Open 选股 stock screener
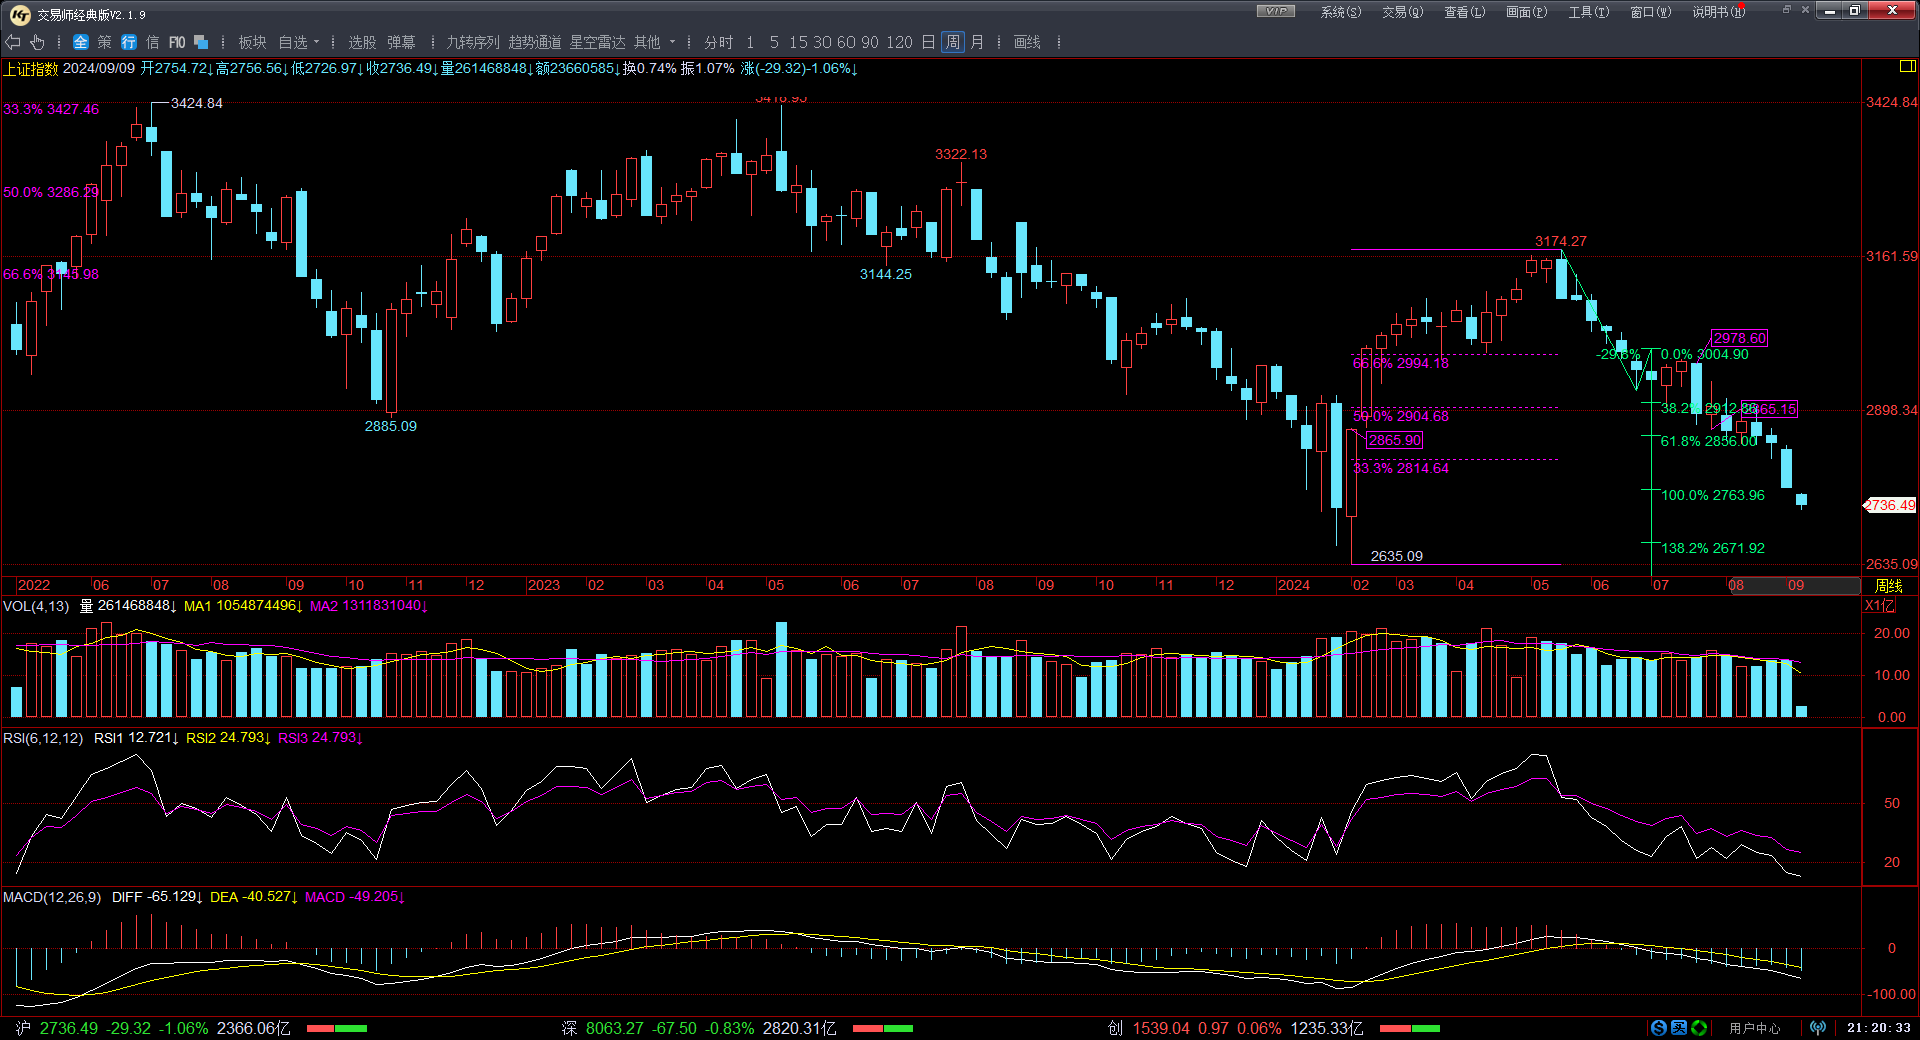The height and width of the screenshot is (1040, 1920). (362, 42)
